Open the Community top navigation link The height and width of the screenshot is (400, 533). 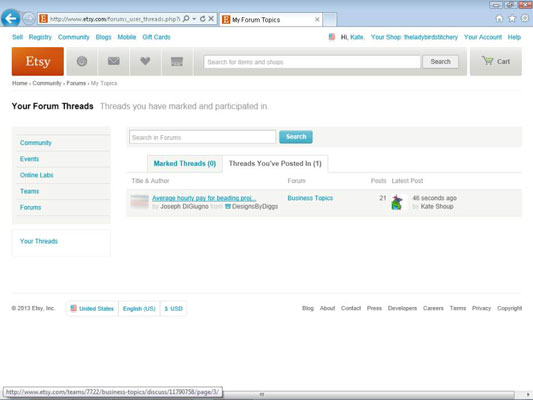pyautogui.click(x=73, y=37)
